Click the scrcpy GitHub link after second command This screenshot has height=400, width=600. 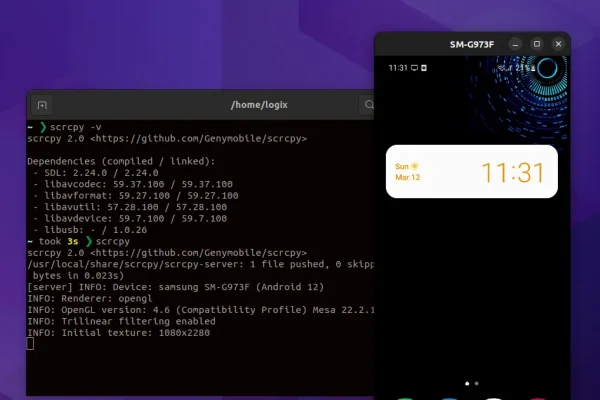point(198,253)
